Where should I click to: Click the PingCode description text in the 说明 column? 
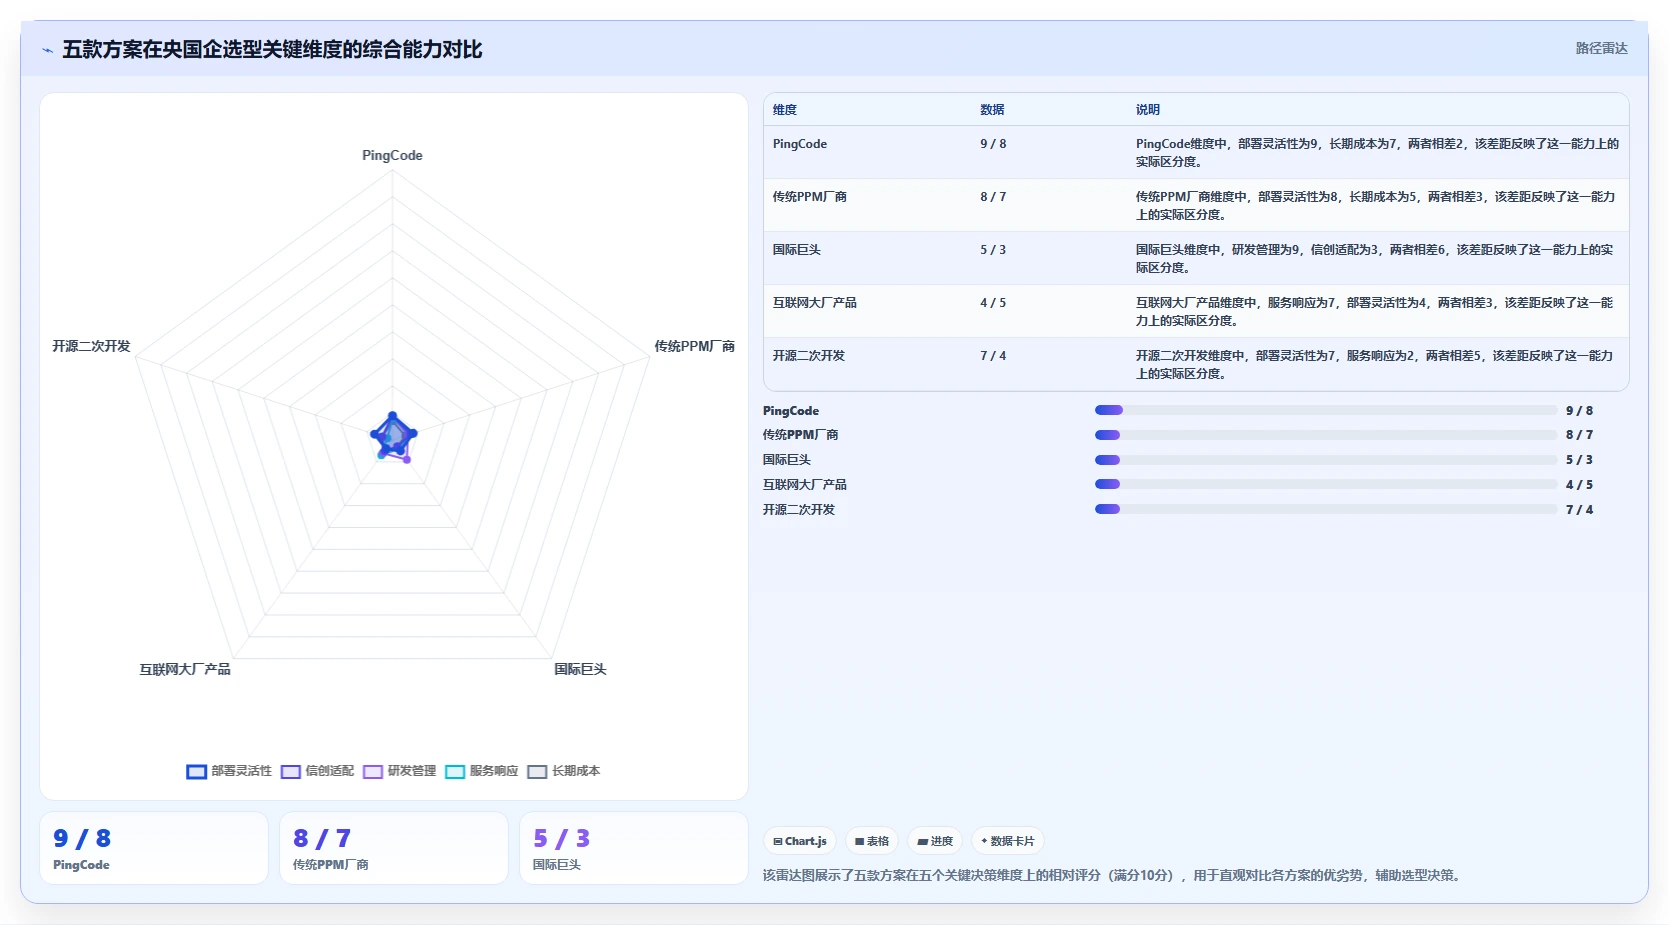[1377, 153]
